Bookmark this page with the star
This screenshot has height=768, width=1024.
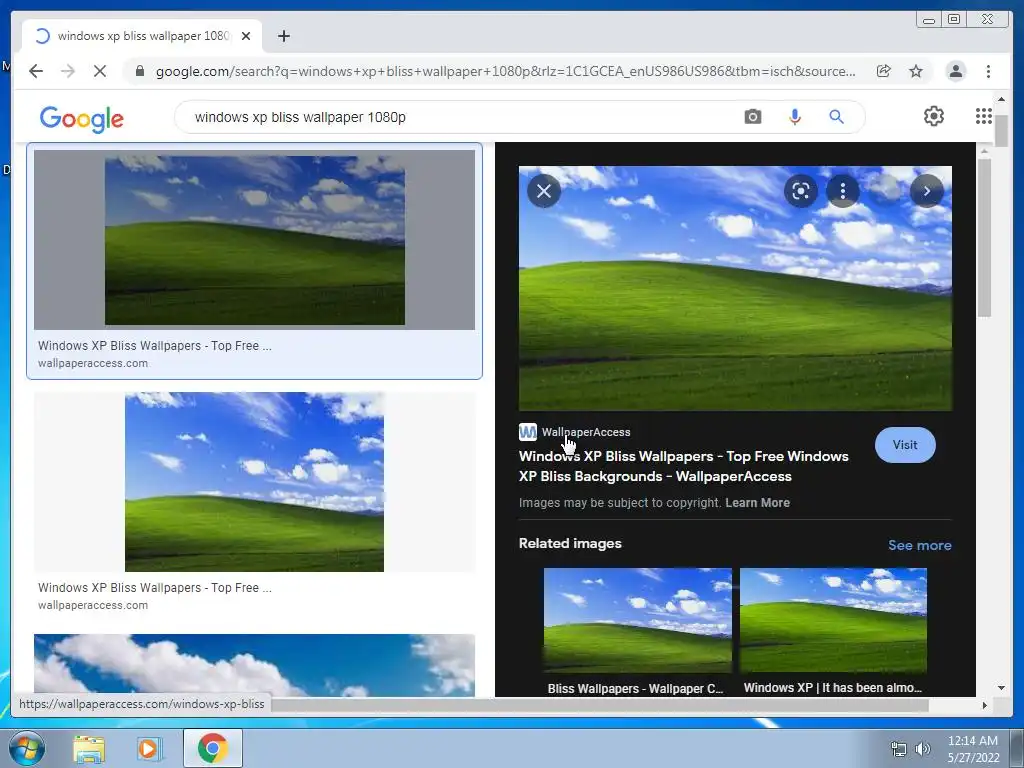[916, 71]
